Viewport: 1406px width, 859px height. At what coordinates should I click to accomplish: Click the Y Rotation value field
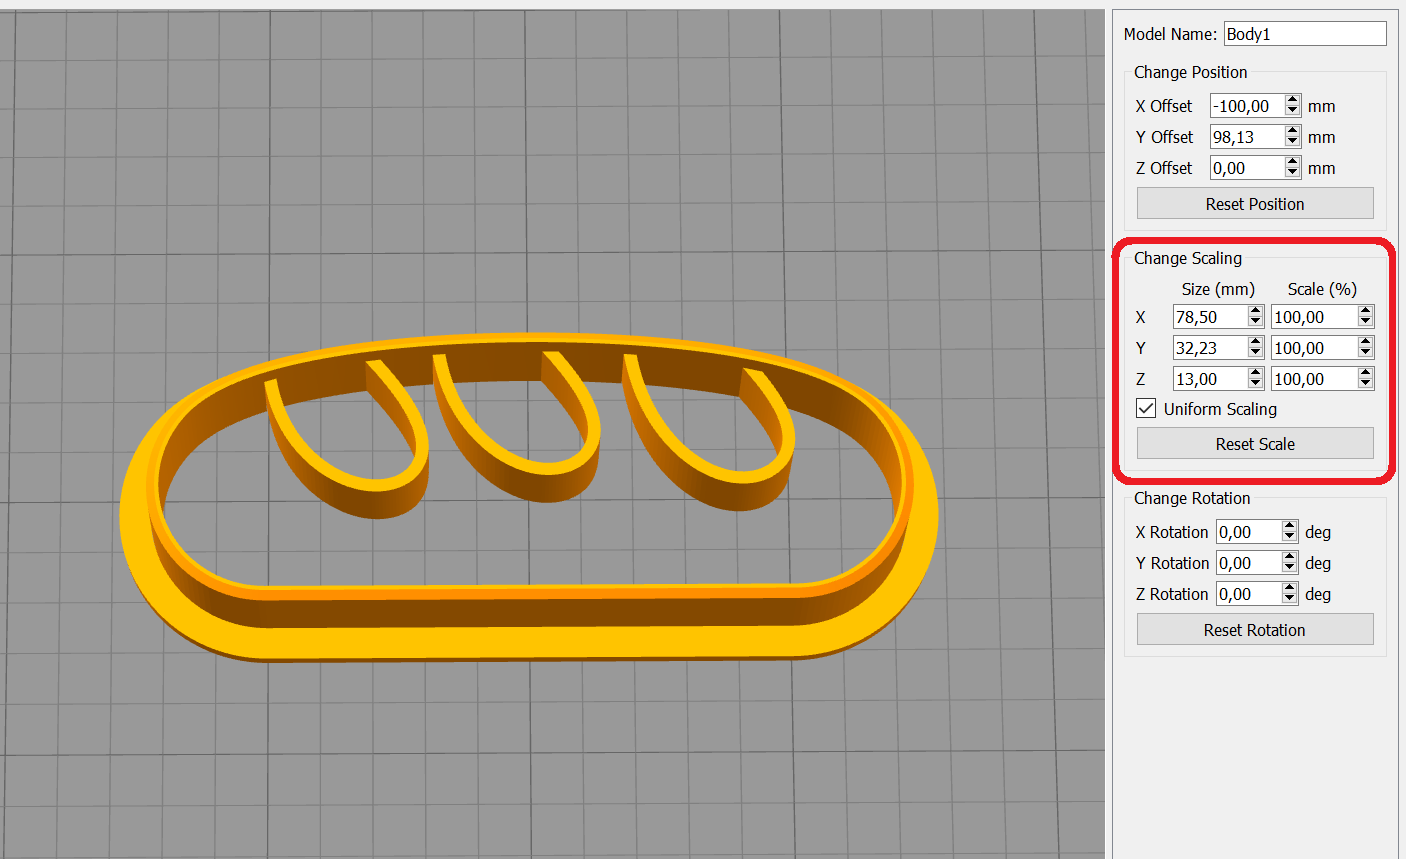click(x=1249, y=563)
